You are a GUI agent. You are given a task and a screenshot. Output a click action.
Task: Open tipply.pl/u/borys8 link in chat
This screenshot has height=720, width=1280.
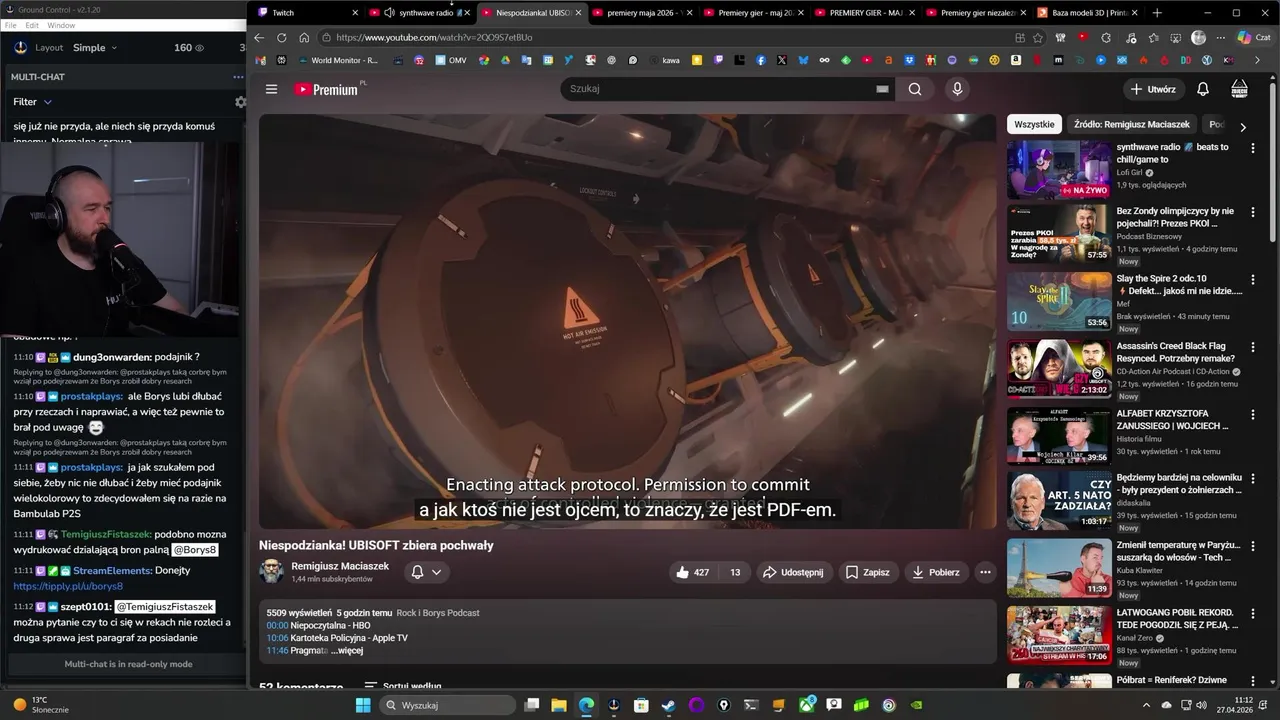click(68, 586)
